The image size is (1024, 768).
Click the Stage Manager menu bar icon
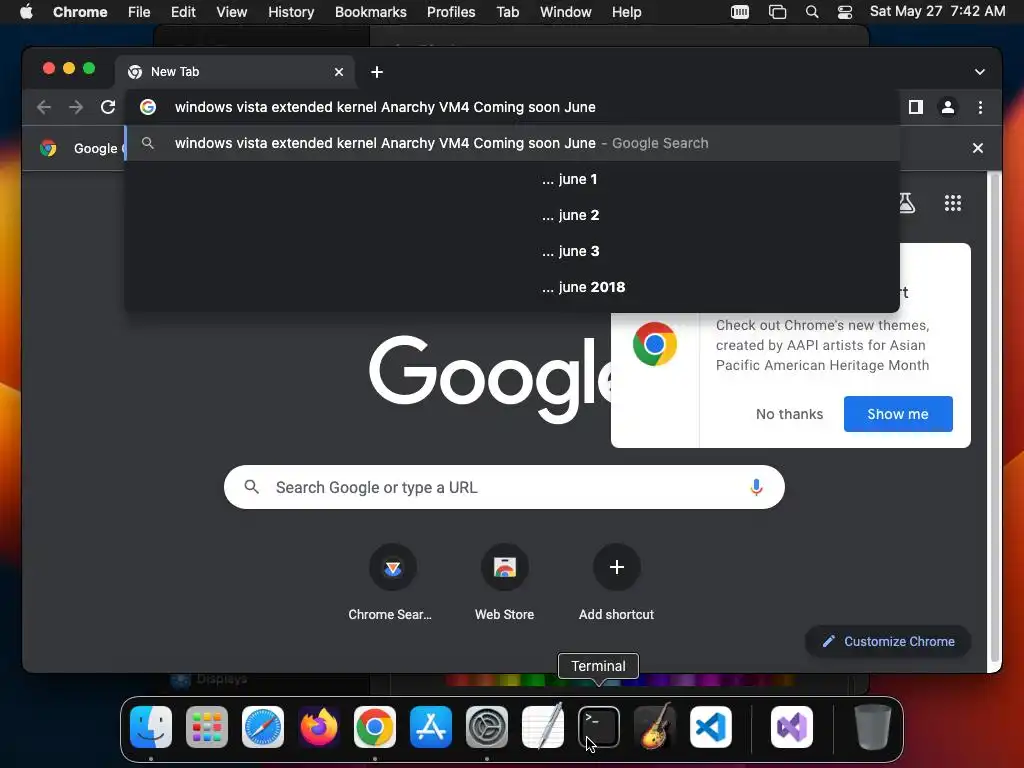coord(777,12)
